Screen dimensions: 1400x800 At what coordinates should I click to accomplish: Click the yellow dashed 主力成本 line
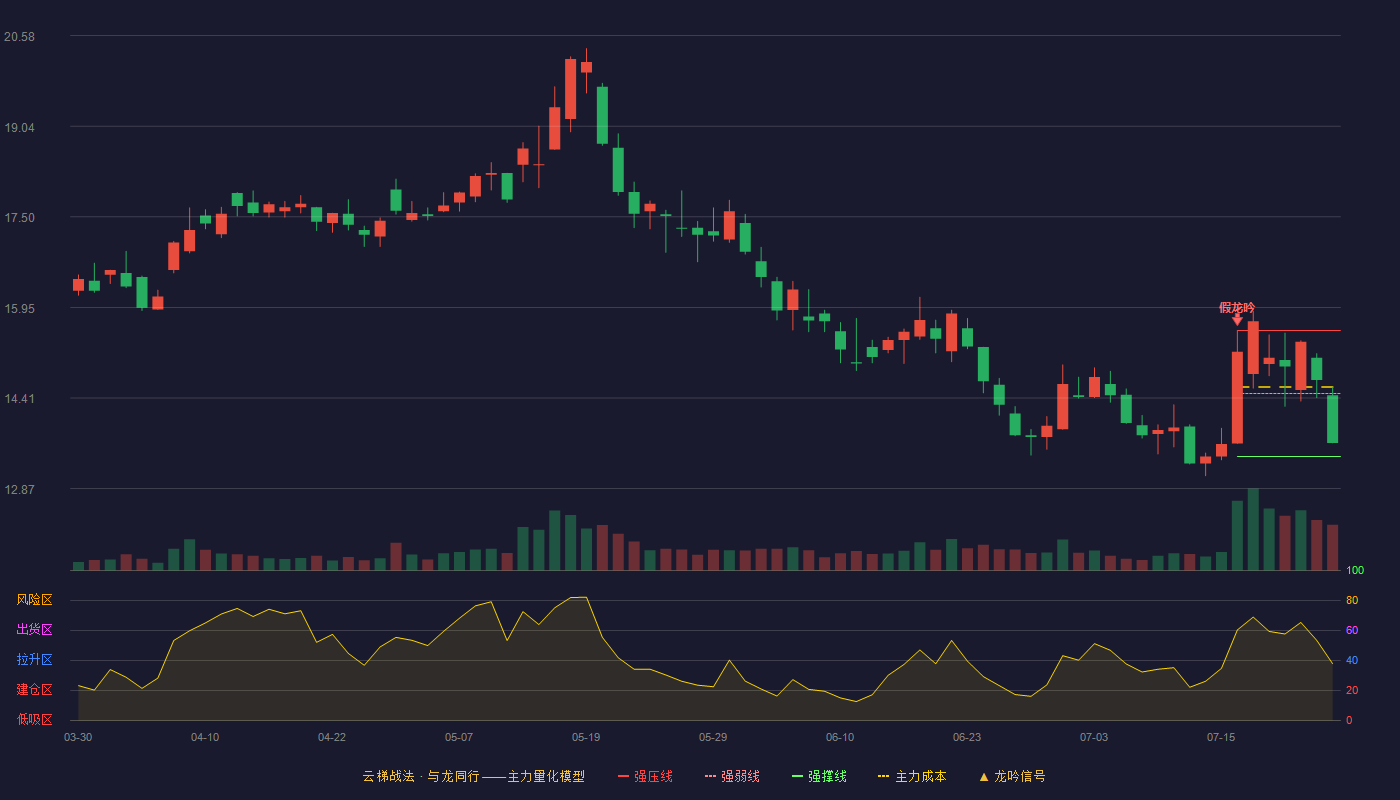pyautogui.click(x=1287, y=387)
